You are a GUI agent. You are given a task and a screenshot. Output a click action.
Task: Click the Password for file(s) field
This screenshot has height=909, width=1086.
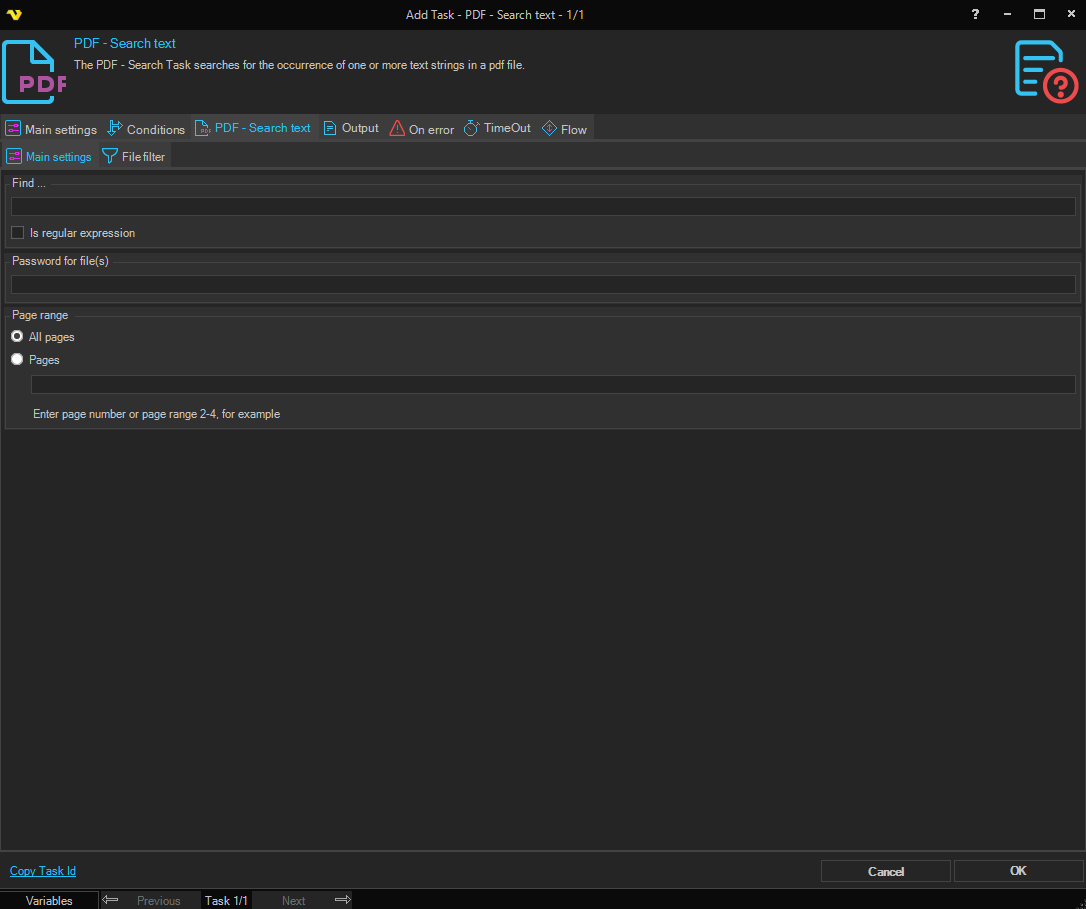click(543, 285)
